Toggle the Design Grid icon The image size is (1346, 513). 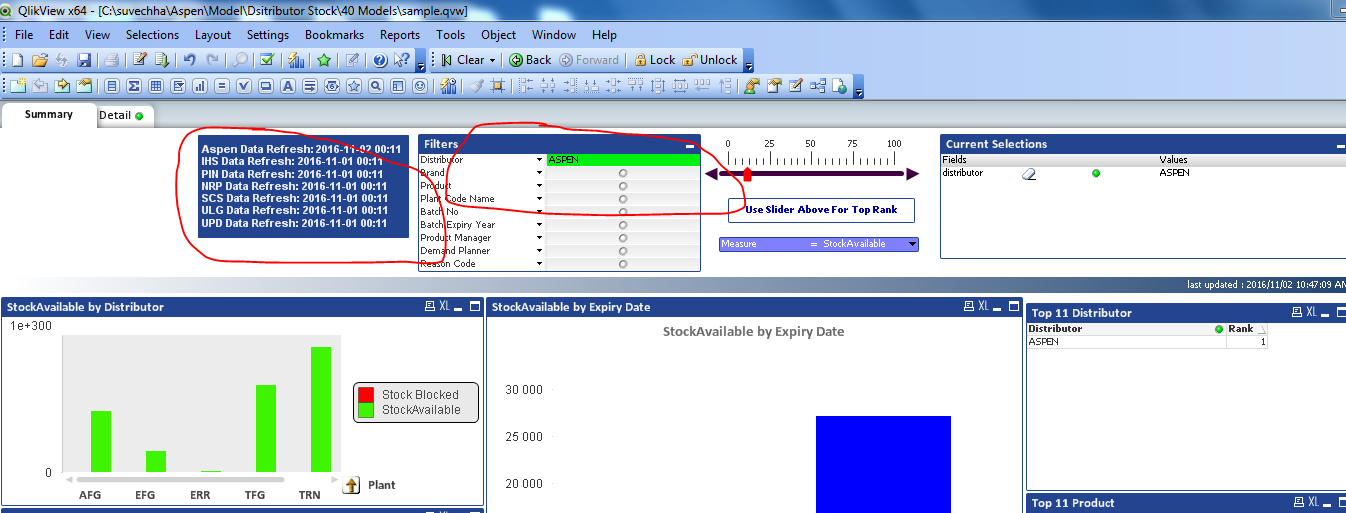pyautogui.click(x=498, y=86)
